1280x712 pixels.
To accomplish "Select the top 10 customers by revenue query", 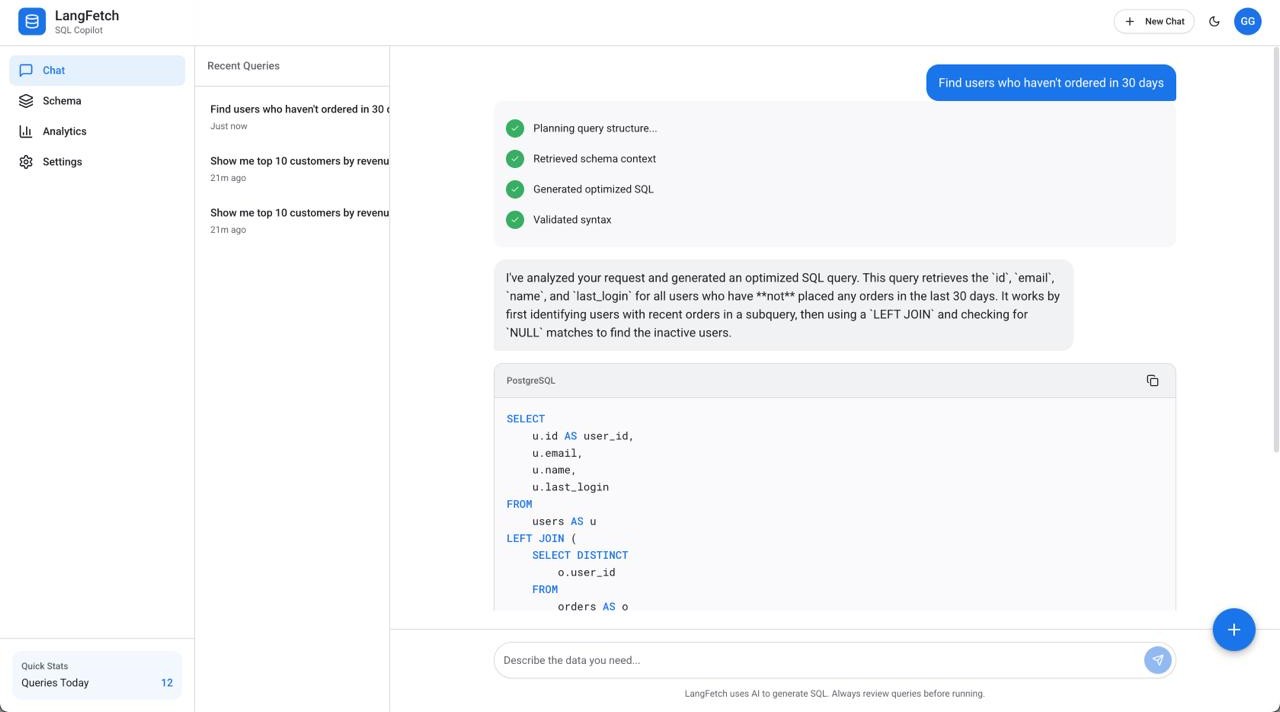I will (290, 166).
